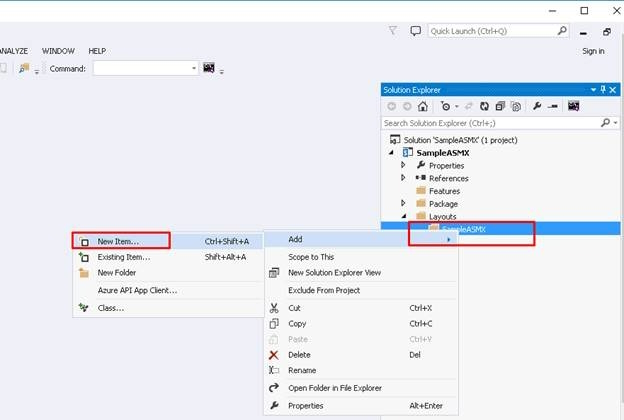Click the Refresh icon in Solution Explorer
This screenshot has width=624, height=420.
click(x=484, y=106)
